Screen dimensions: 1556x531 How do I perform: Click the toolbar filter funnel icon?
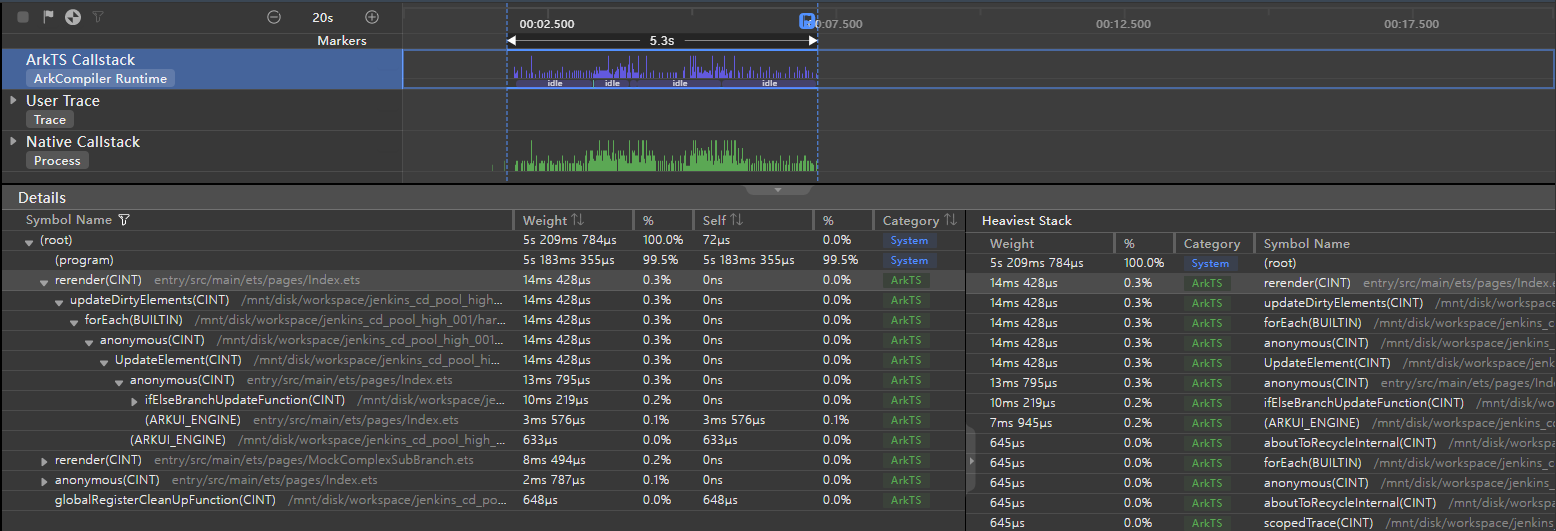pos(97,17)
